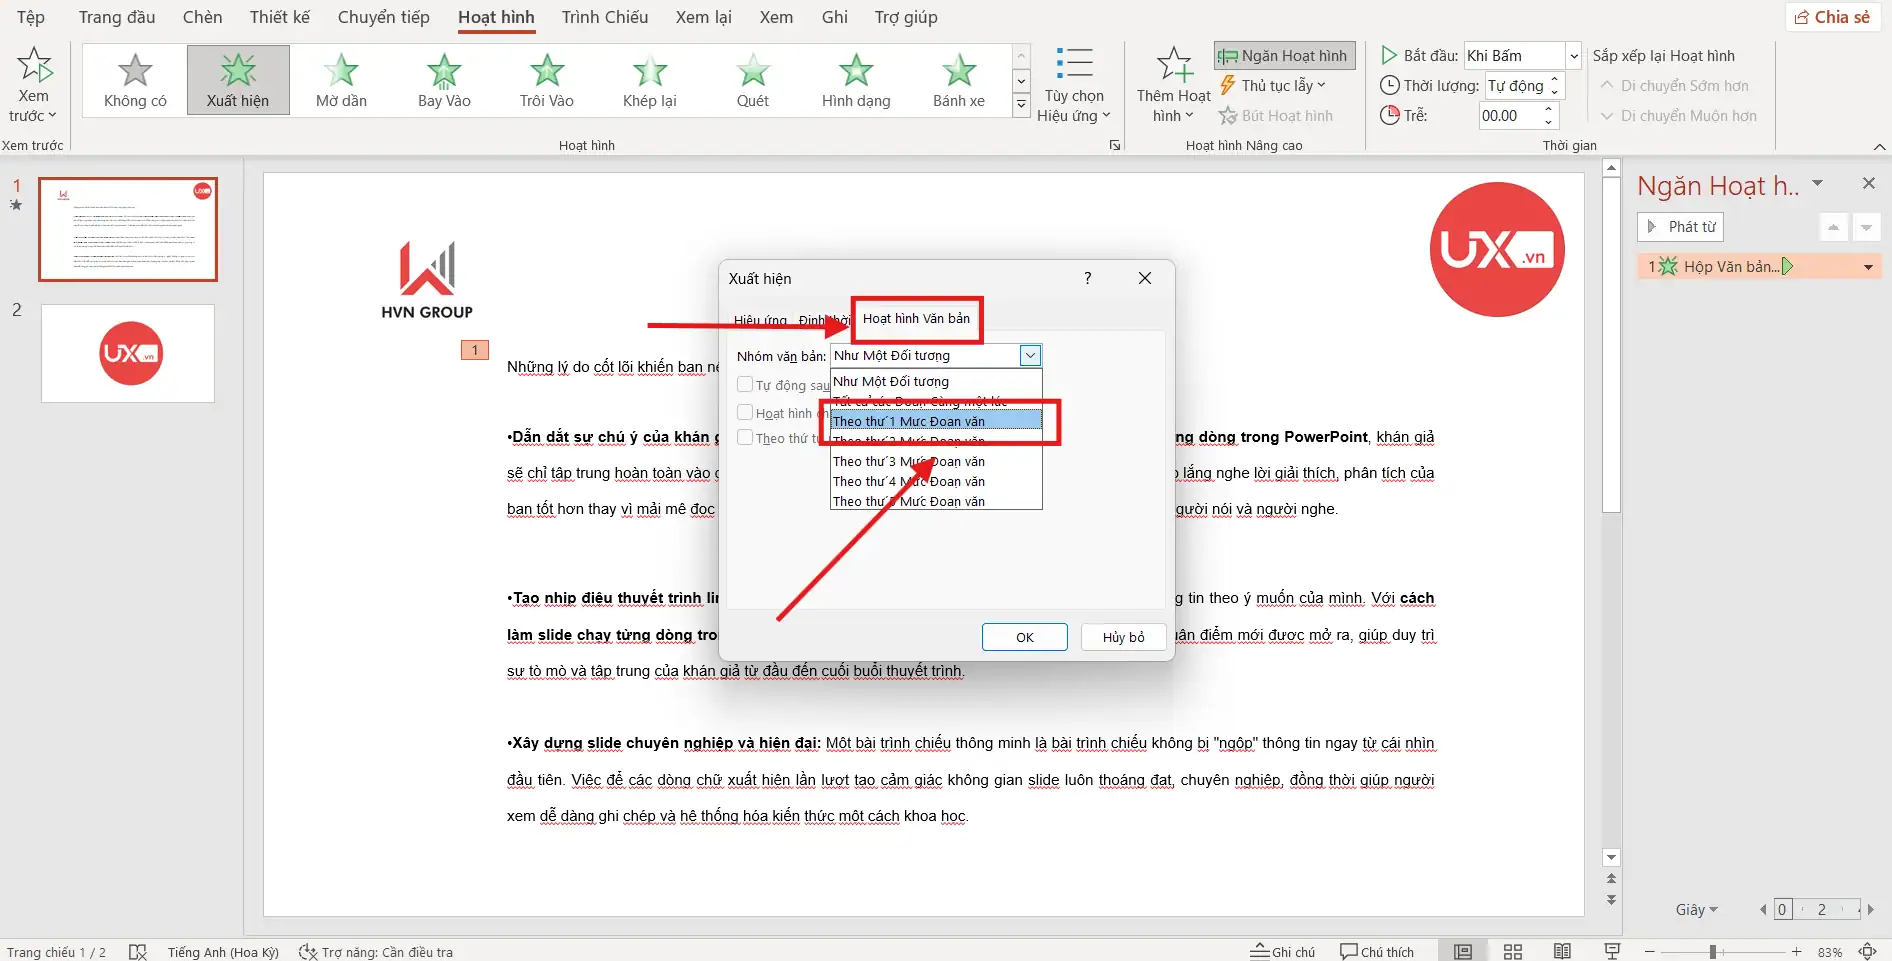The width and height of the screenshot is (1892, 961).
Task: Expand the Bắt đầu dropdown
Action: click(x=1573, y=56)
